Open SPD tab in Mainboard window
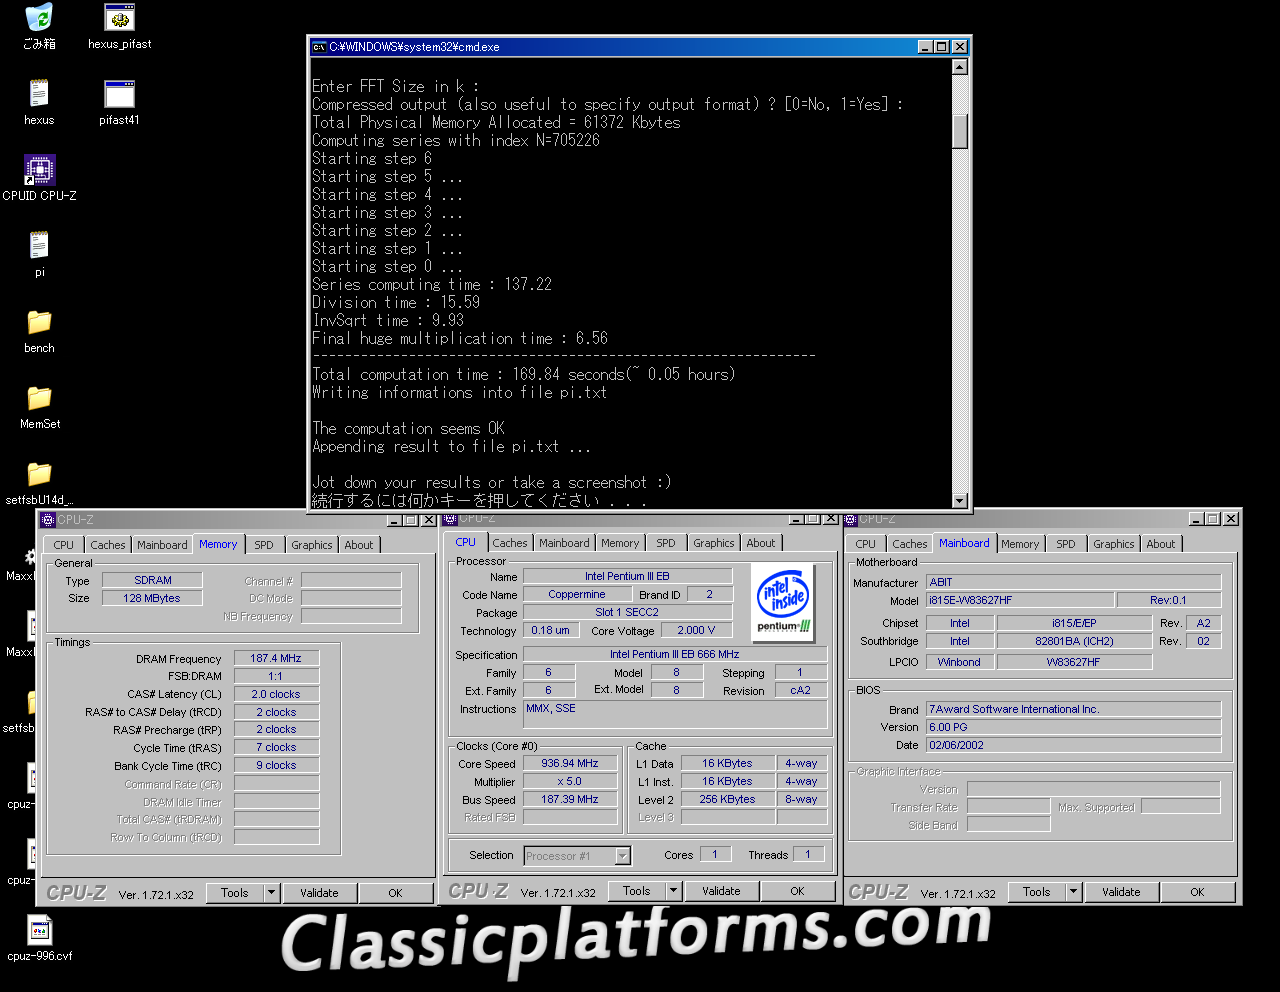This screenshot has height=992, width=1280. tap(1066, 544)
